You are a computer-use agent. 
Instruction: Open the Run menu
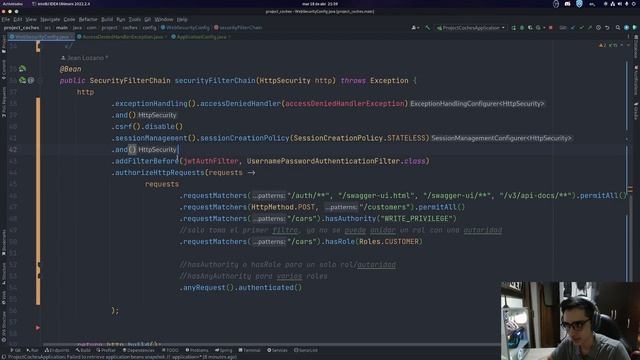coord(120,19)
